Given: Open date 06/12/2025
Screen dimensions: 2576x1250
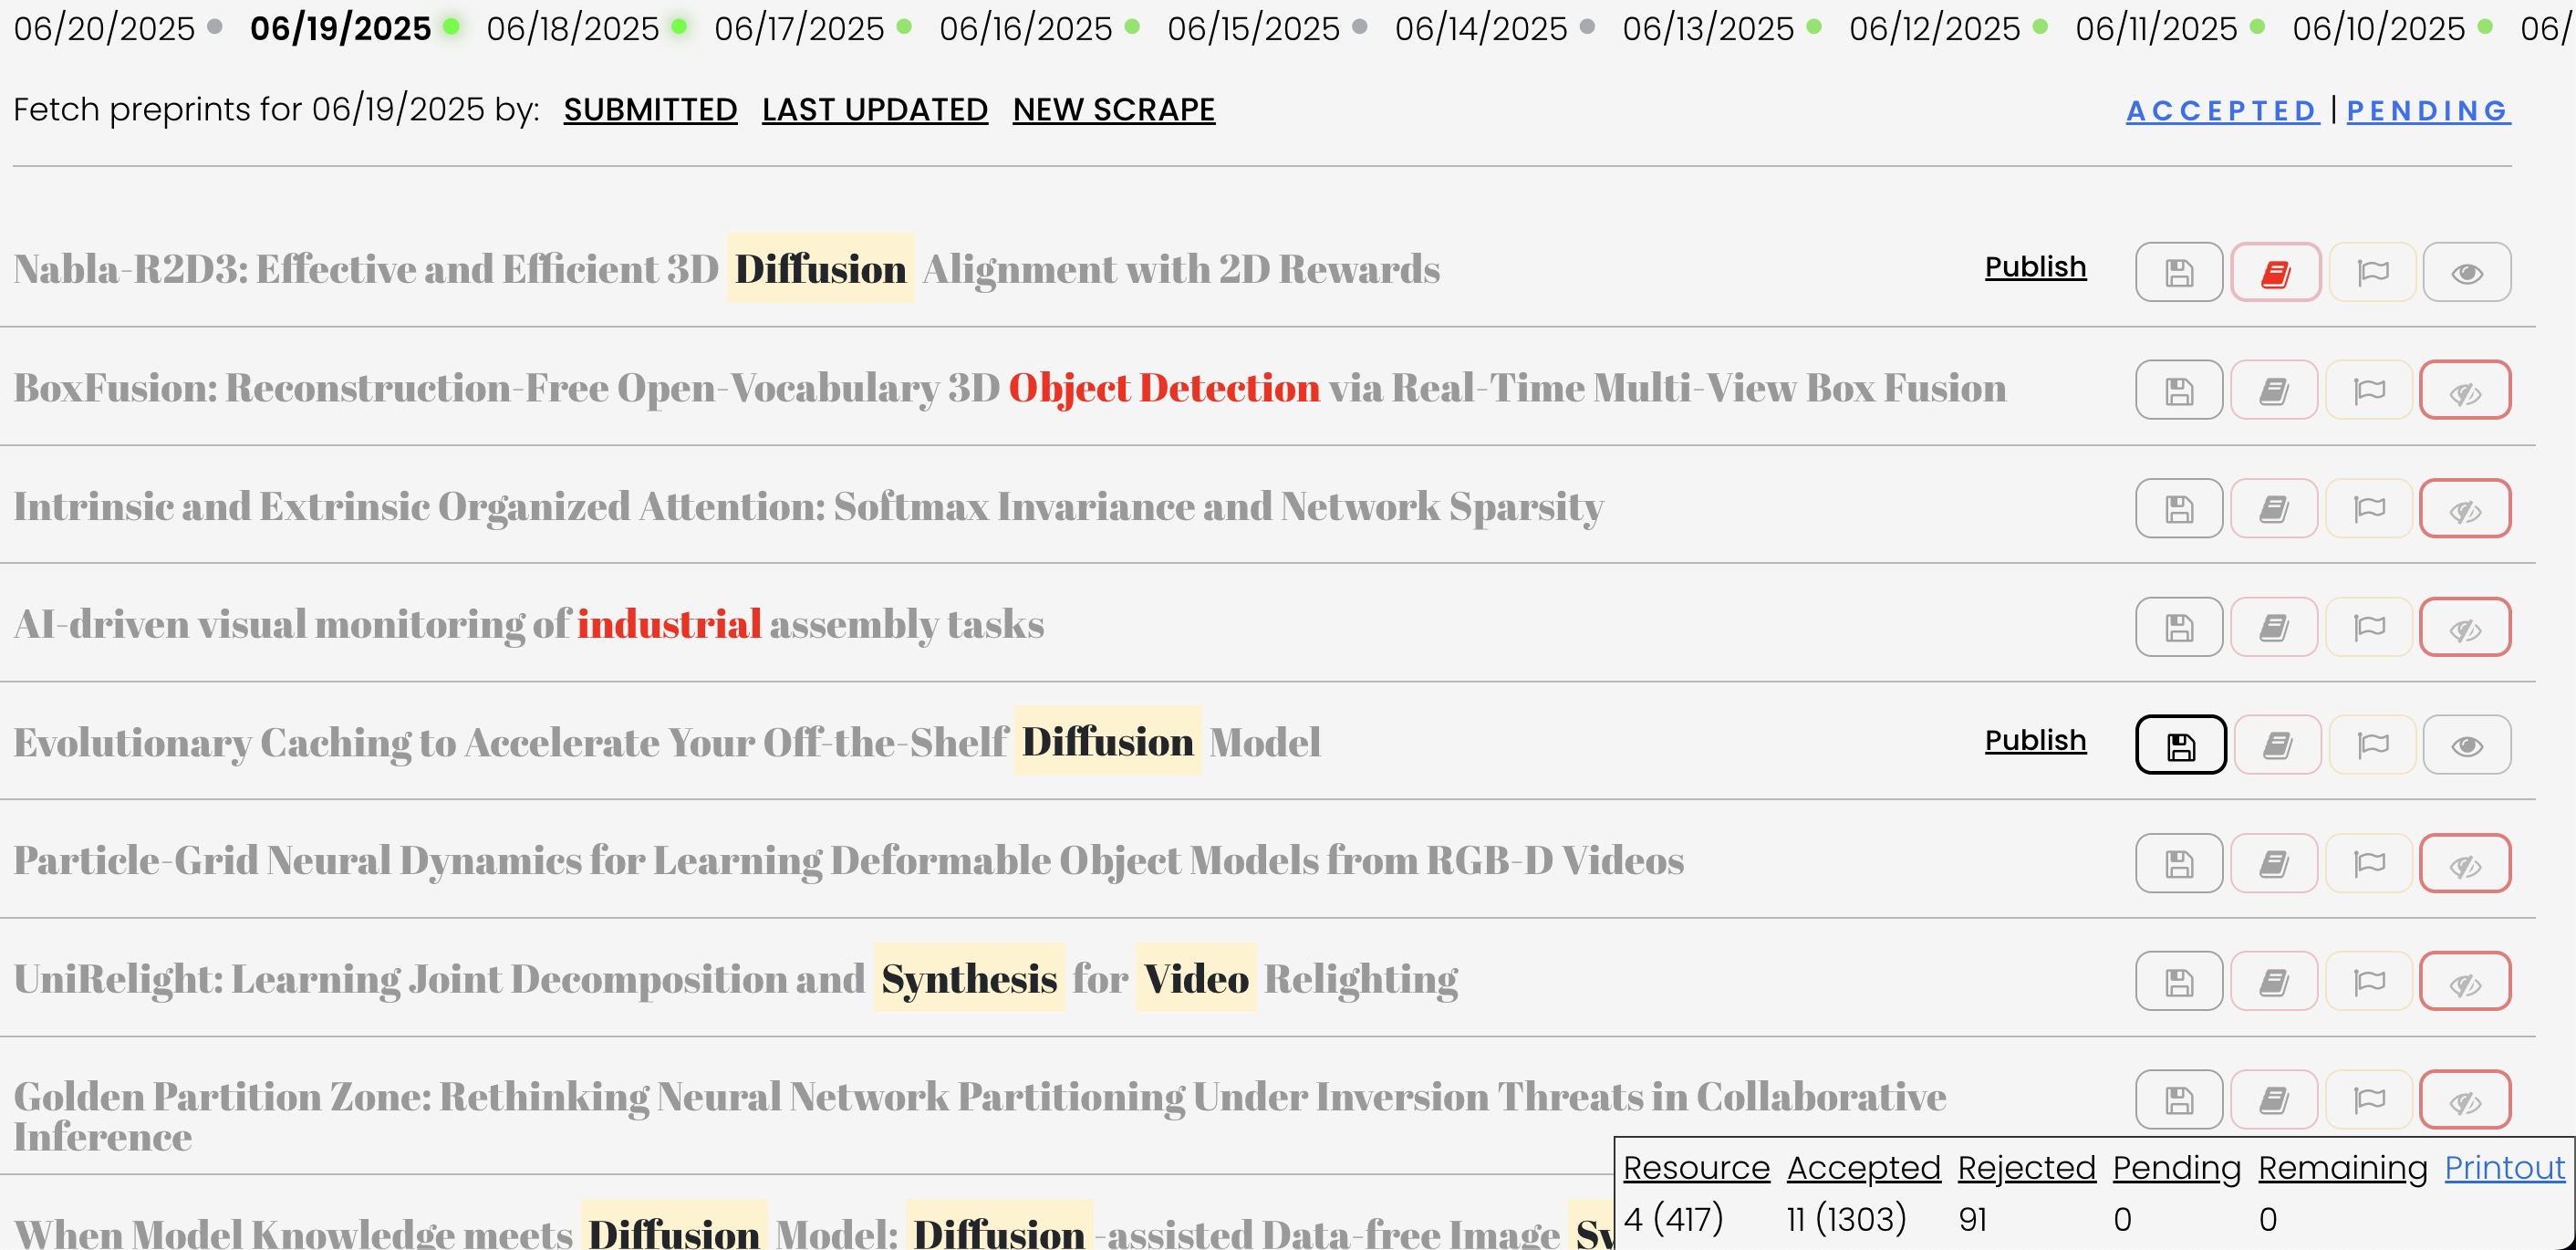Looking at the screenshot, I should pos(1934,28).
